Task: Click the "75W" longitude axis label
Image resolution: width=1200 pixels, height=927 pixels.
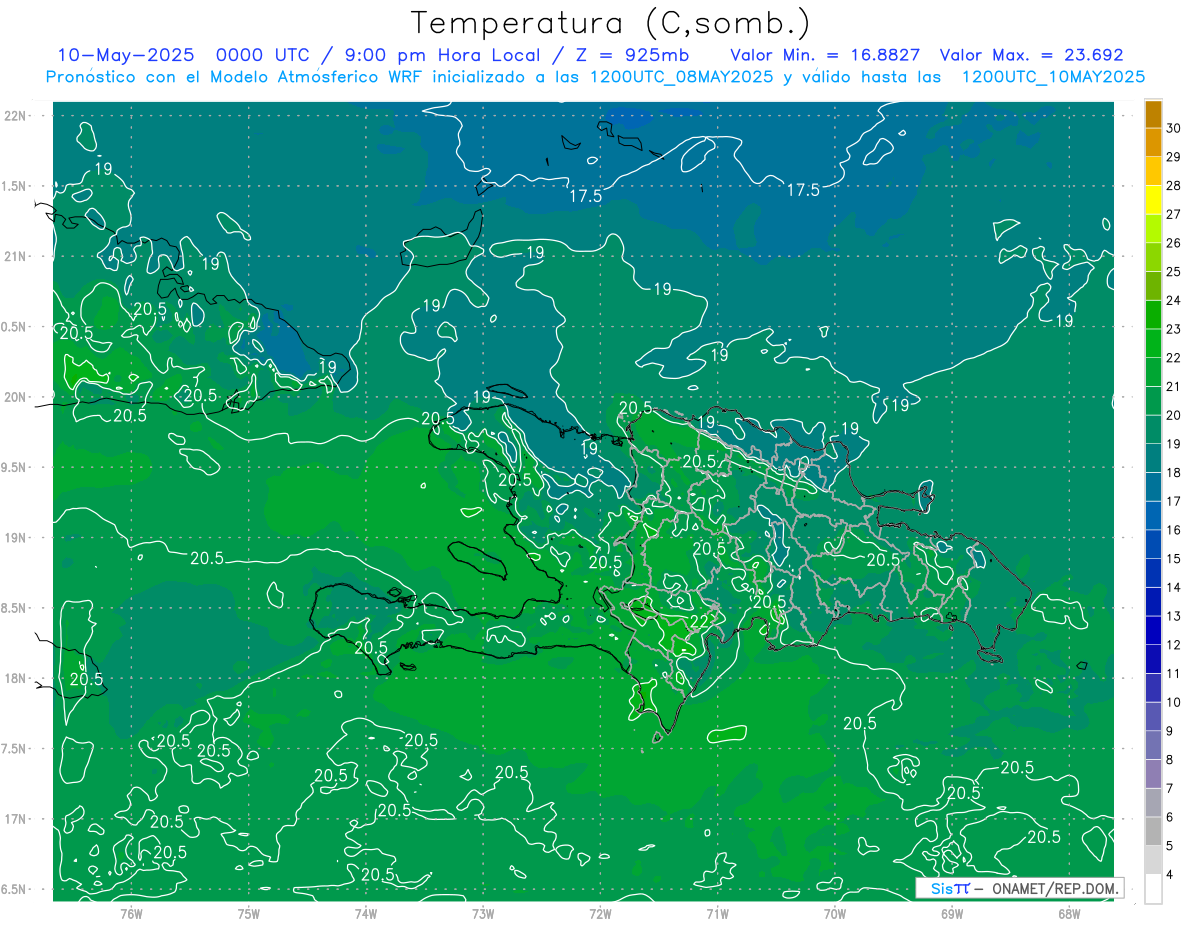Action: (x=248, y=913)
